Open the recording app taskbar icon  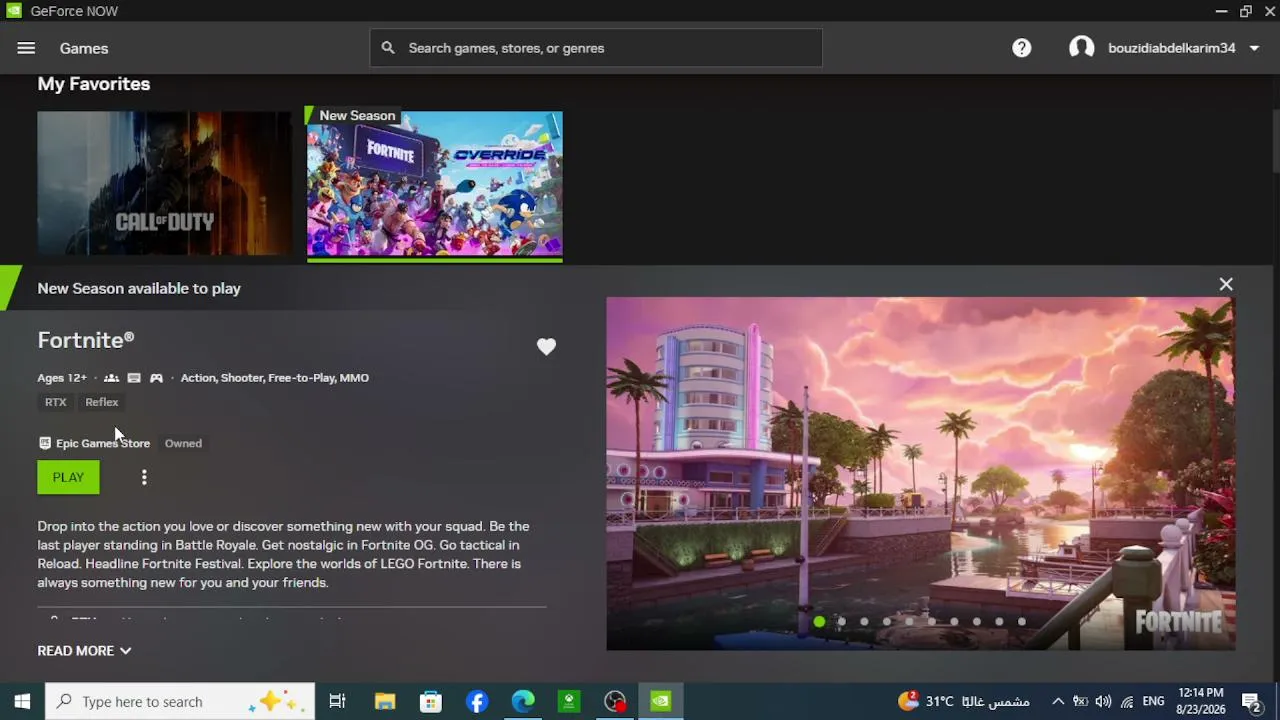tap(615, 701)
